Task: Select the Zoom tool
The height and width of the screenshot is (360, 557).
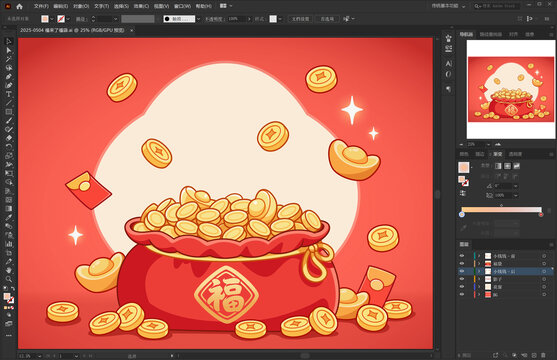Action: (9, 279)
